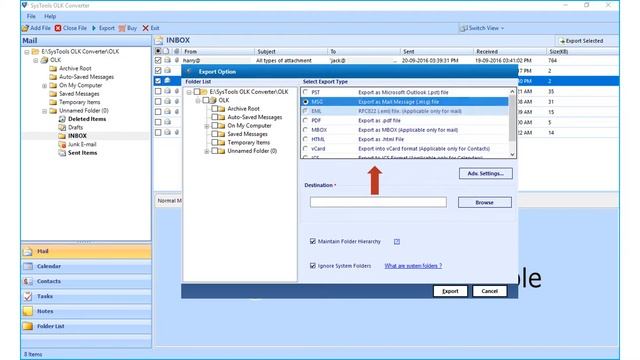Click the Buy cart icon

122,28
